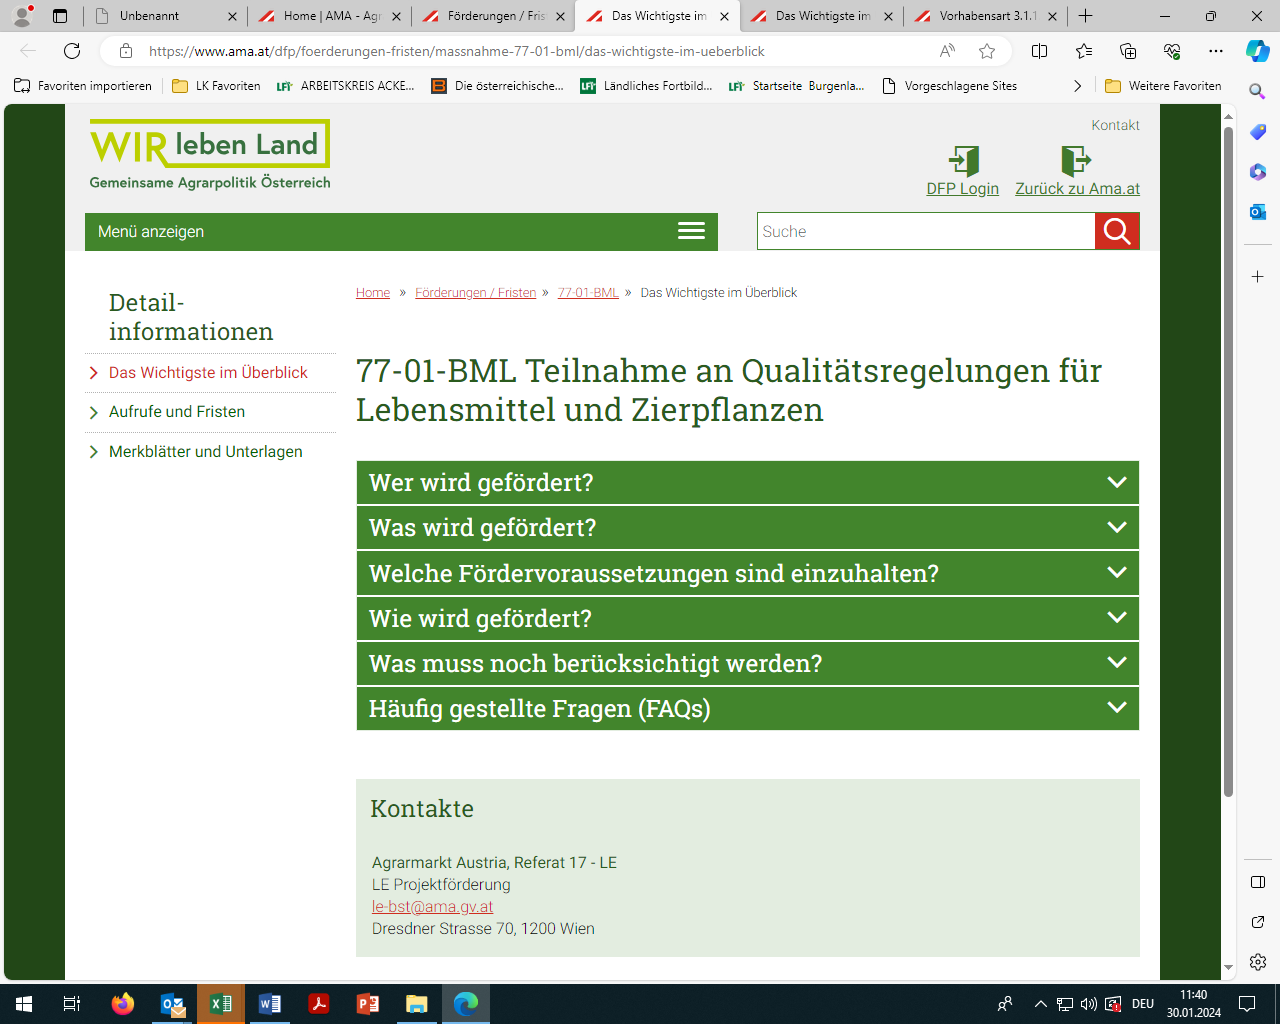This screenshot has width=1280, height=1024.
Task: Add page to favorites with star icon
Action: 987,51
